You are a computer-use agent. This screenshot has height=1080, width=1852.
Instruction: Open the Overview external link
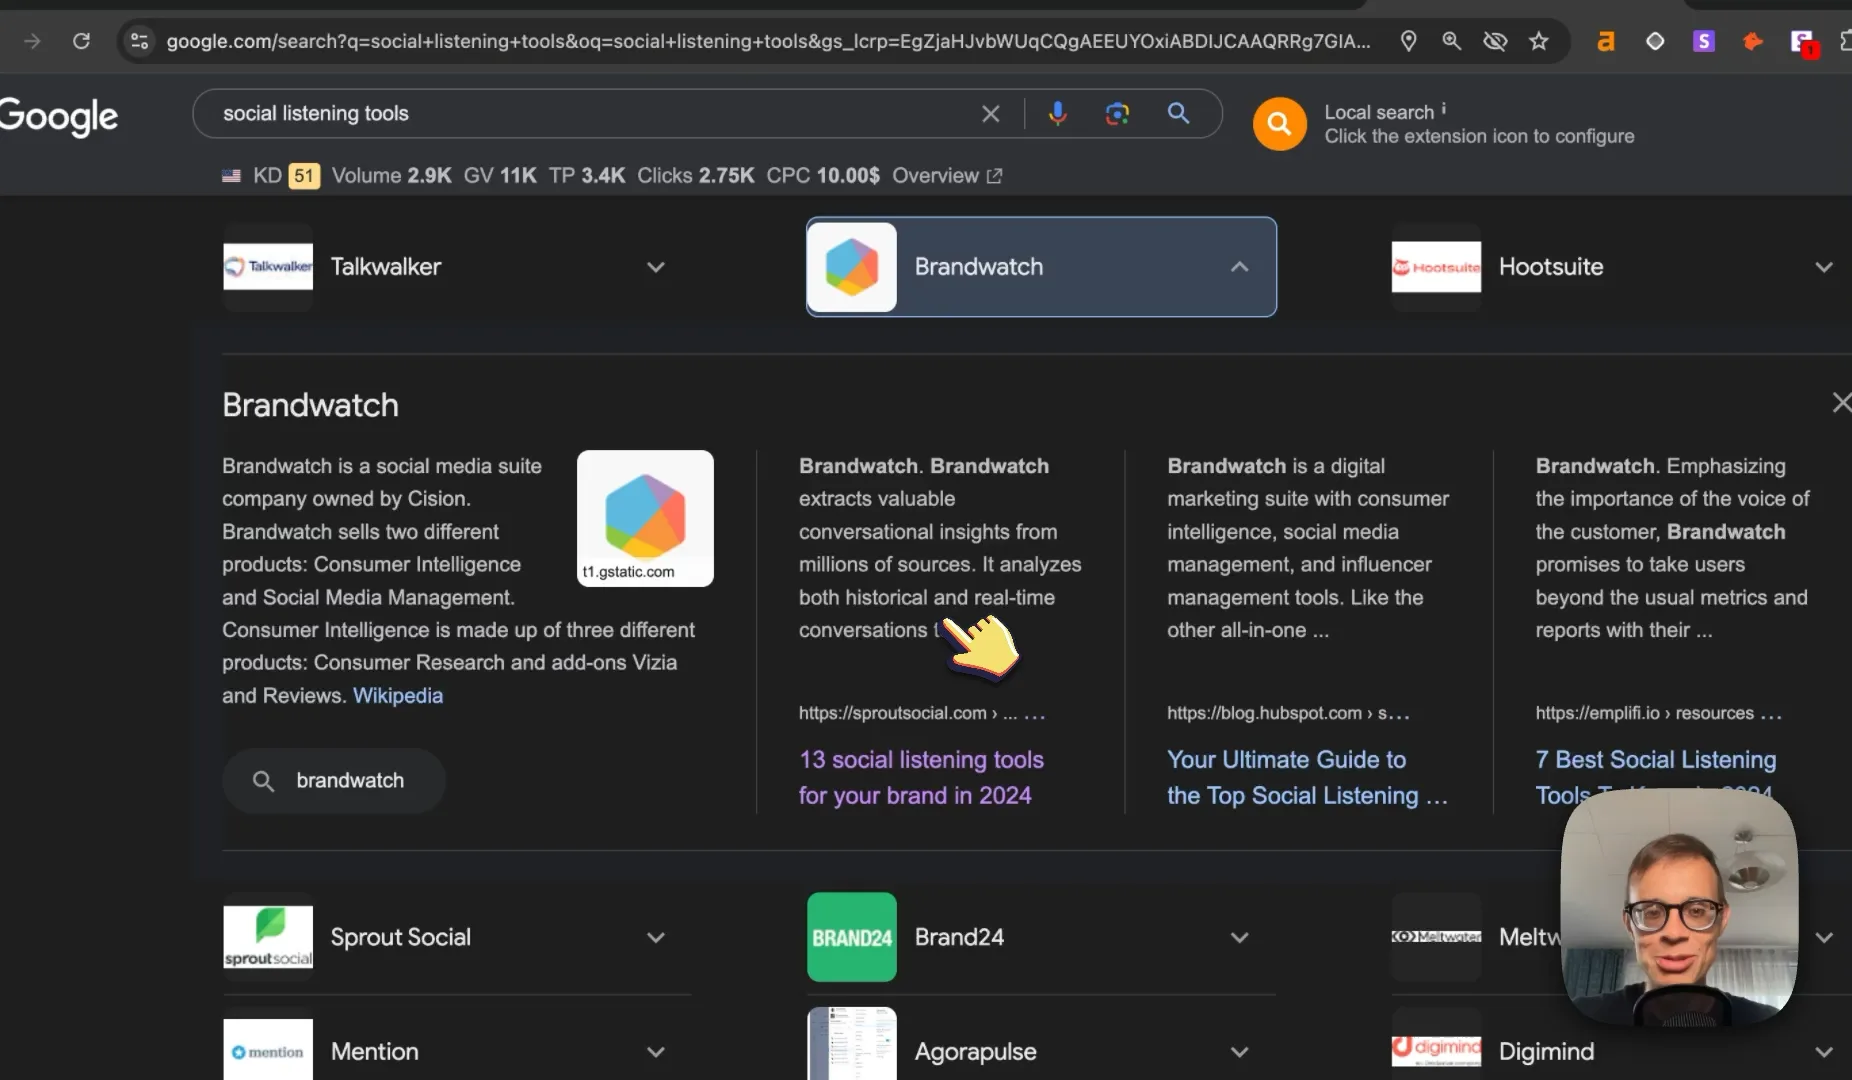pyautogui.click(x=947, y=176)
